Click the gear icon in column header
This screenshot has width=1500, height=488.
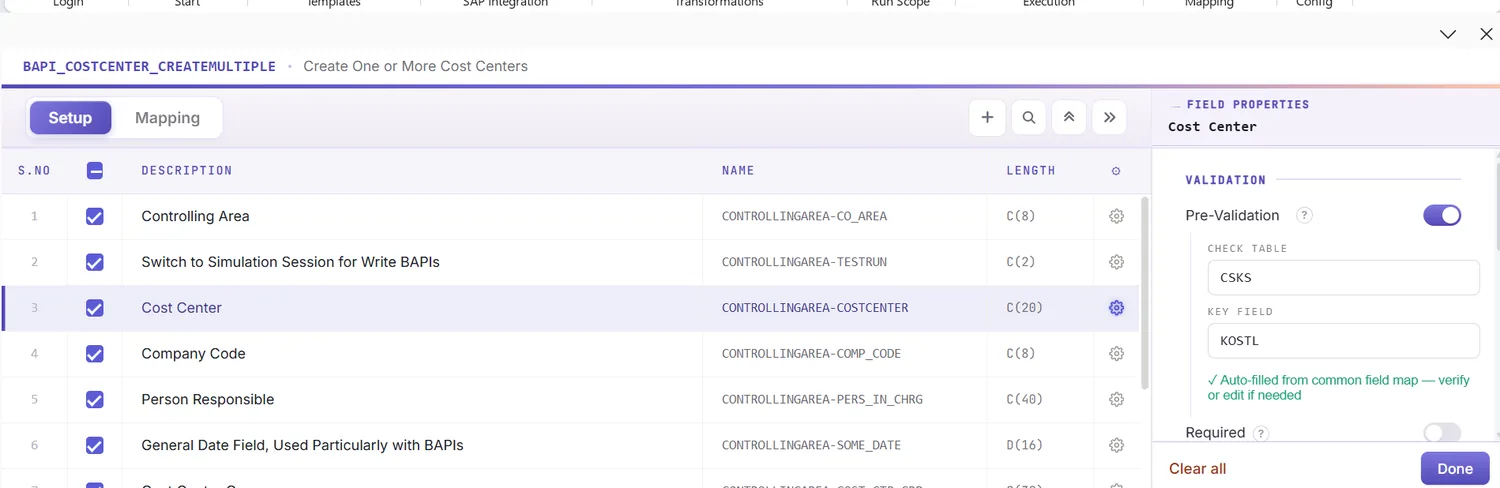[1116, 171]
